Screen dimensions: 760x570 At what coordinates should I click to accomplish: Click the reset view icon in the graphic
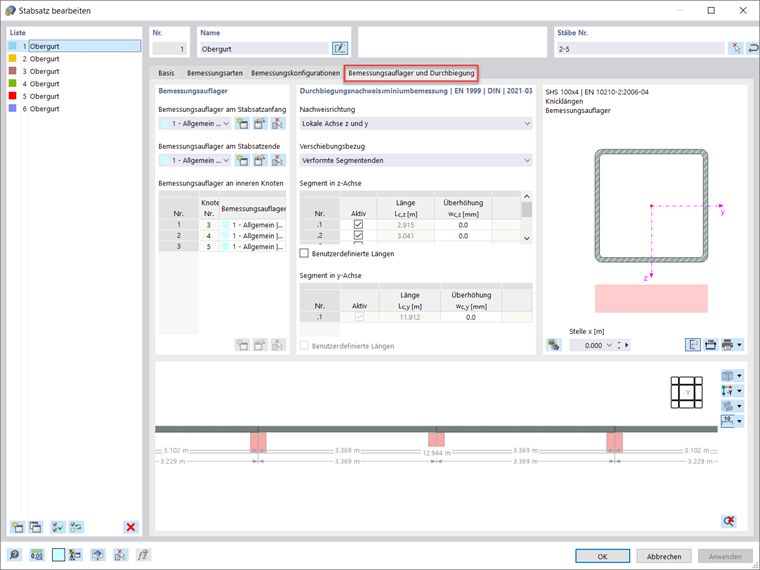[728, 521]
